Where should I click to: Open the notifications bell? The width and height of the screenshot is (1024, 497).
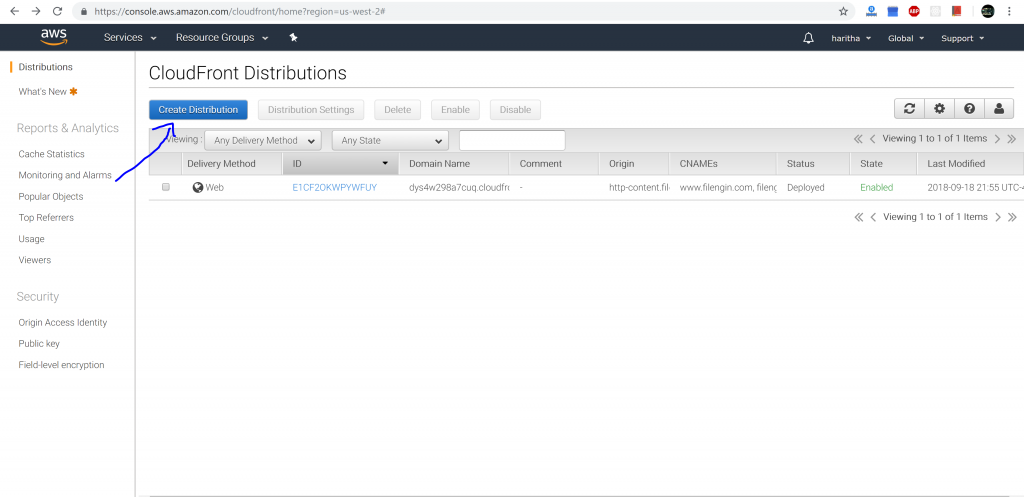point(808,38)
